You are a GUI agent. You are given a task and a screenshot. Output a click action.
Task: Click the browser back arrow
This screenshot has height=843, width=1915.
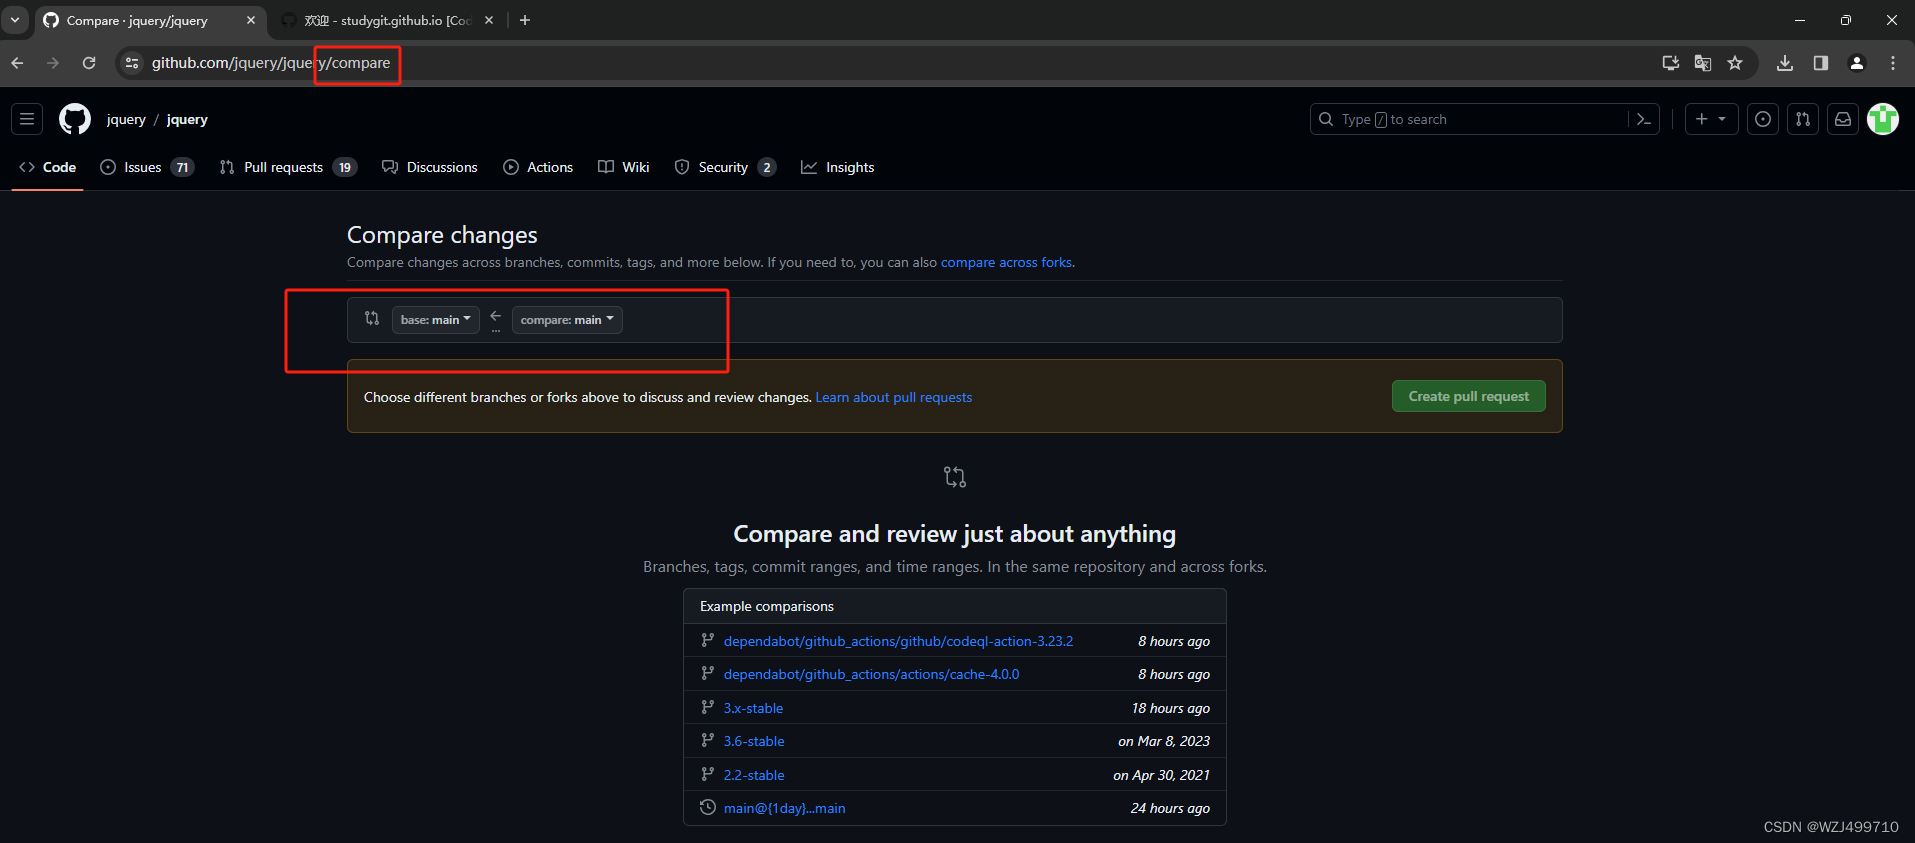pyautogui.click(x=17, y=63)
